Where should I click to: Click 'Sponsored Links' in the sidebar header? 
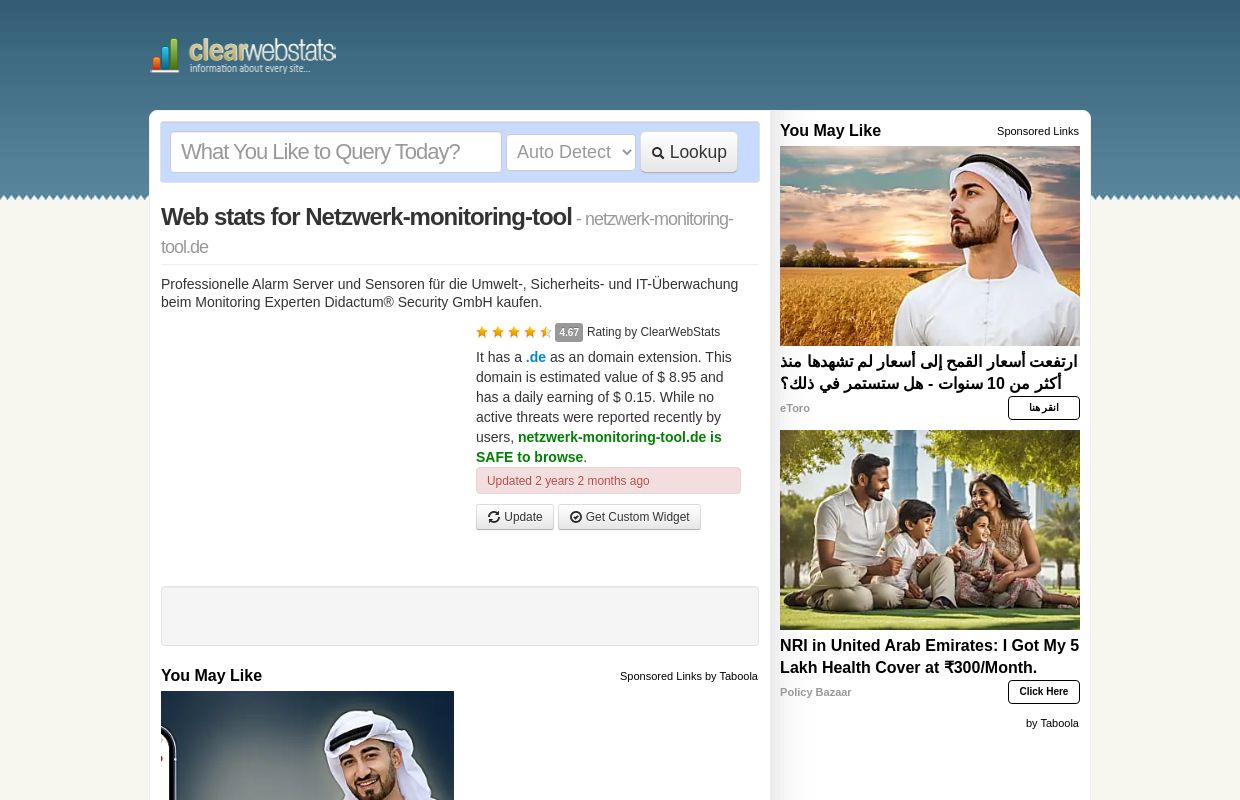(1038, 131)
